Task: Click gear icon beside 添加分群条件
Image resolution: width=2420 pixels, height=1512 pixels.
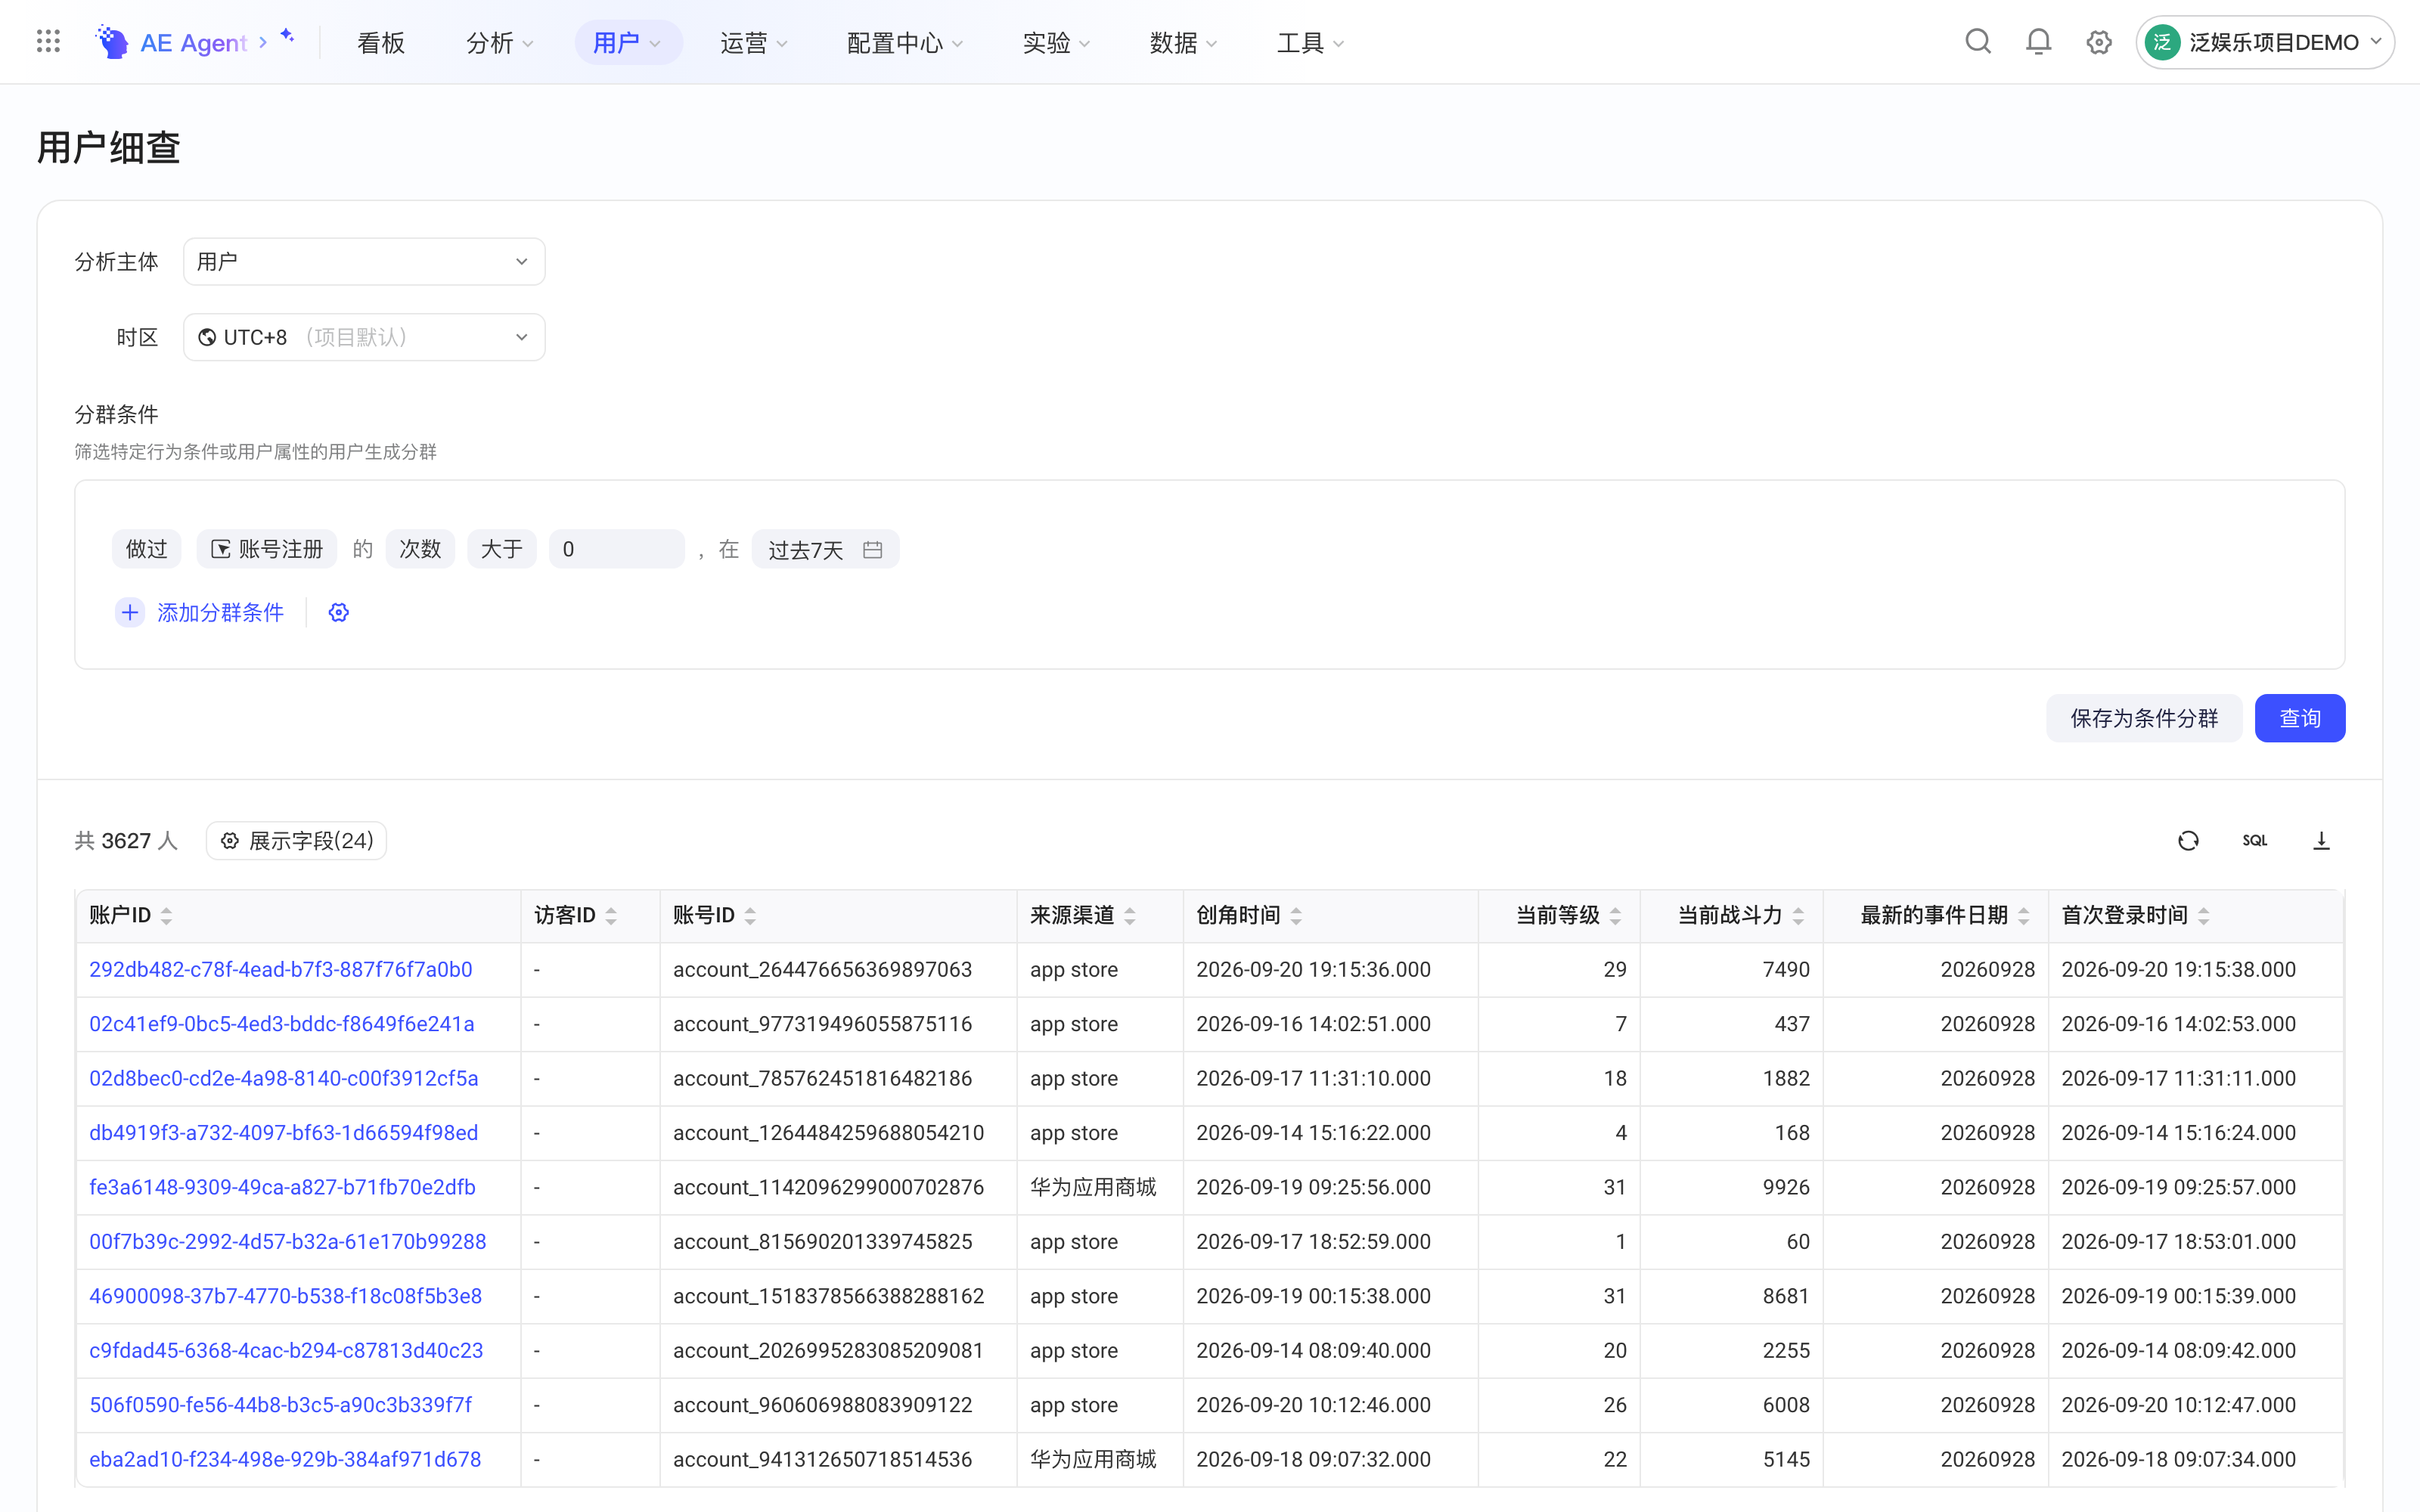Action: coord(339,612)
